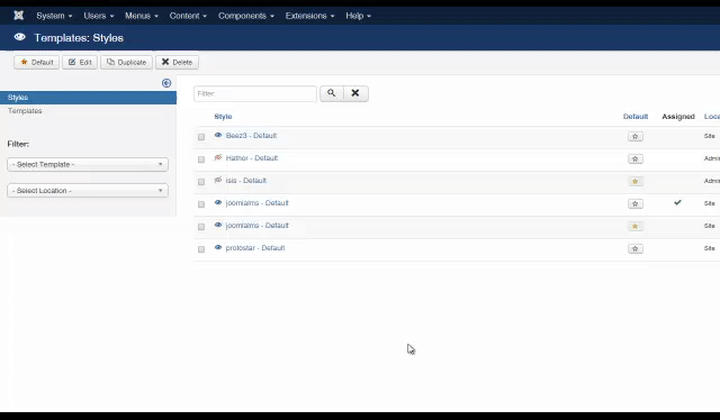Sort by the Style column header
720x420 pixels.
pos(223,117)
